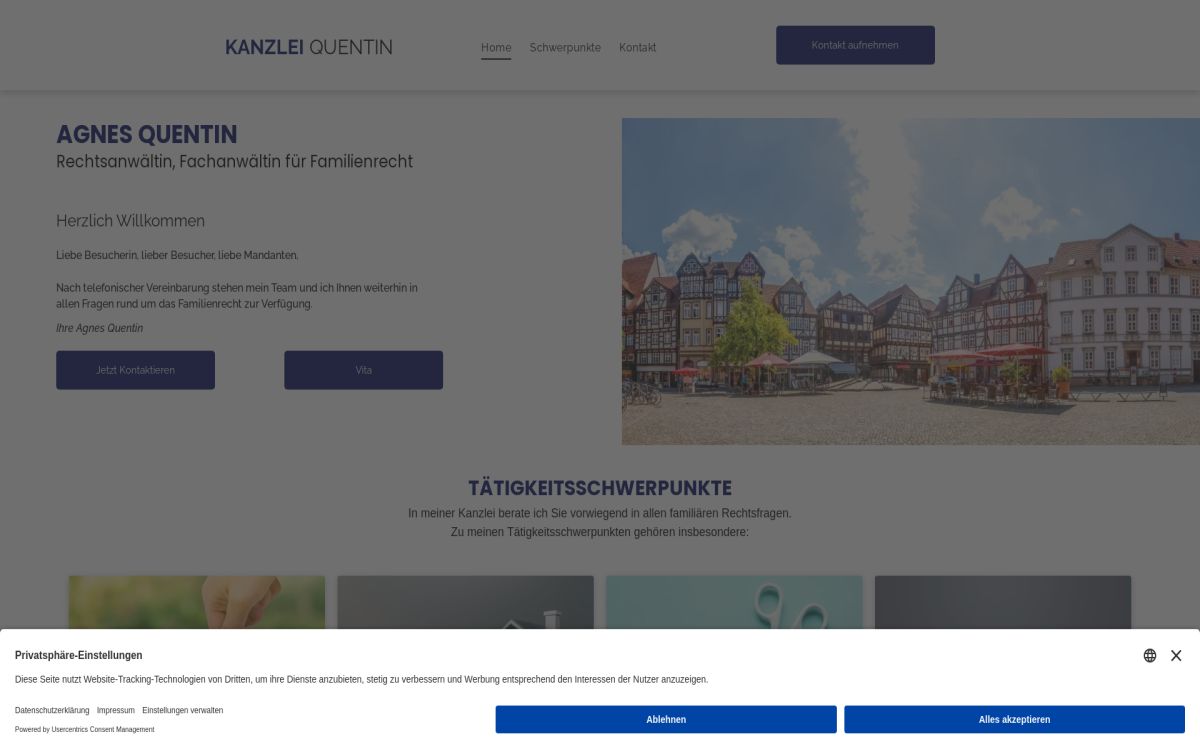Click the Jetzt Kontaktieren button
The height and width of the screenshot is (750, 1200).
click(x=135, y=370)
